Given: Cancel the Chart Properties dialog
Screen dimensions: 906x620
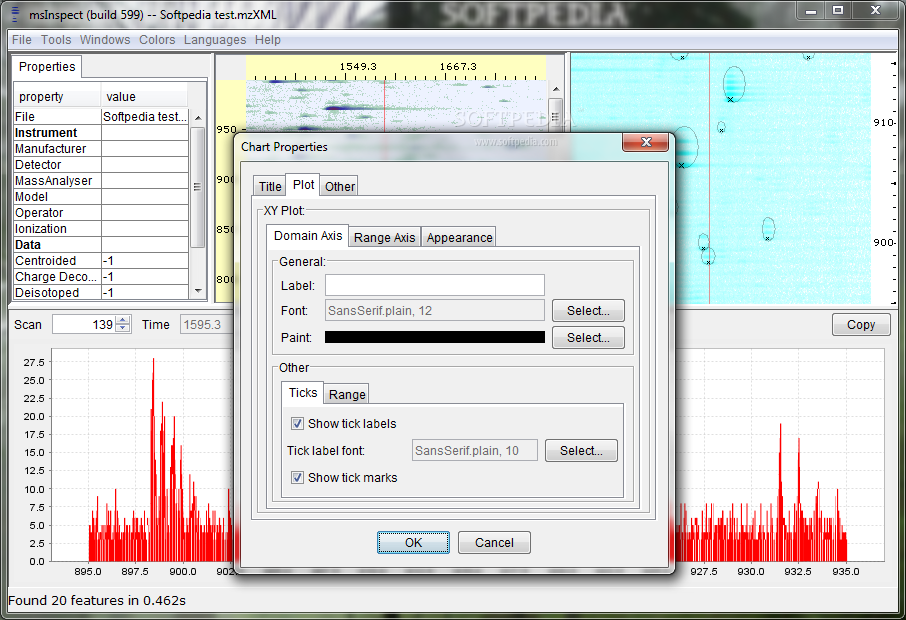Looking at the screenshot, I should tap(494, 543).
